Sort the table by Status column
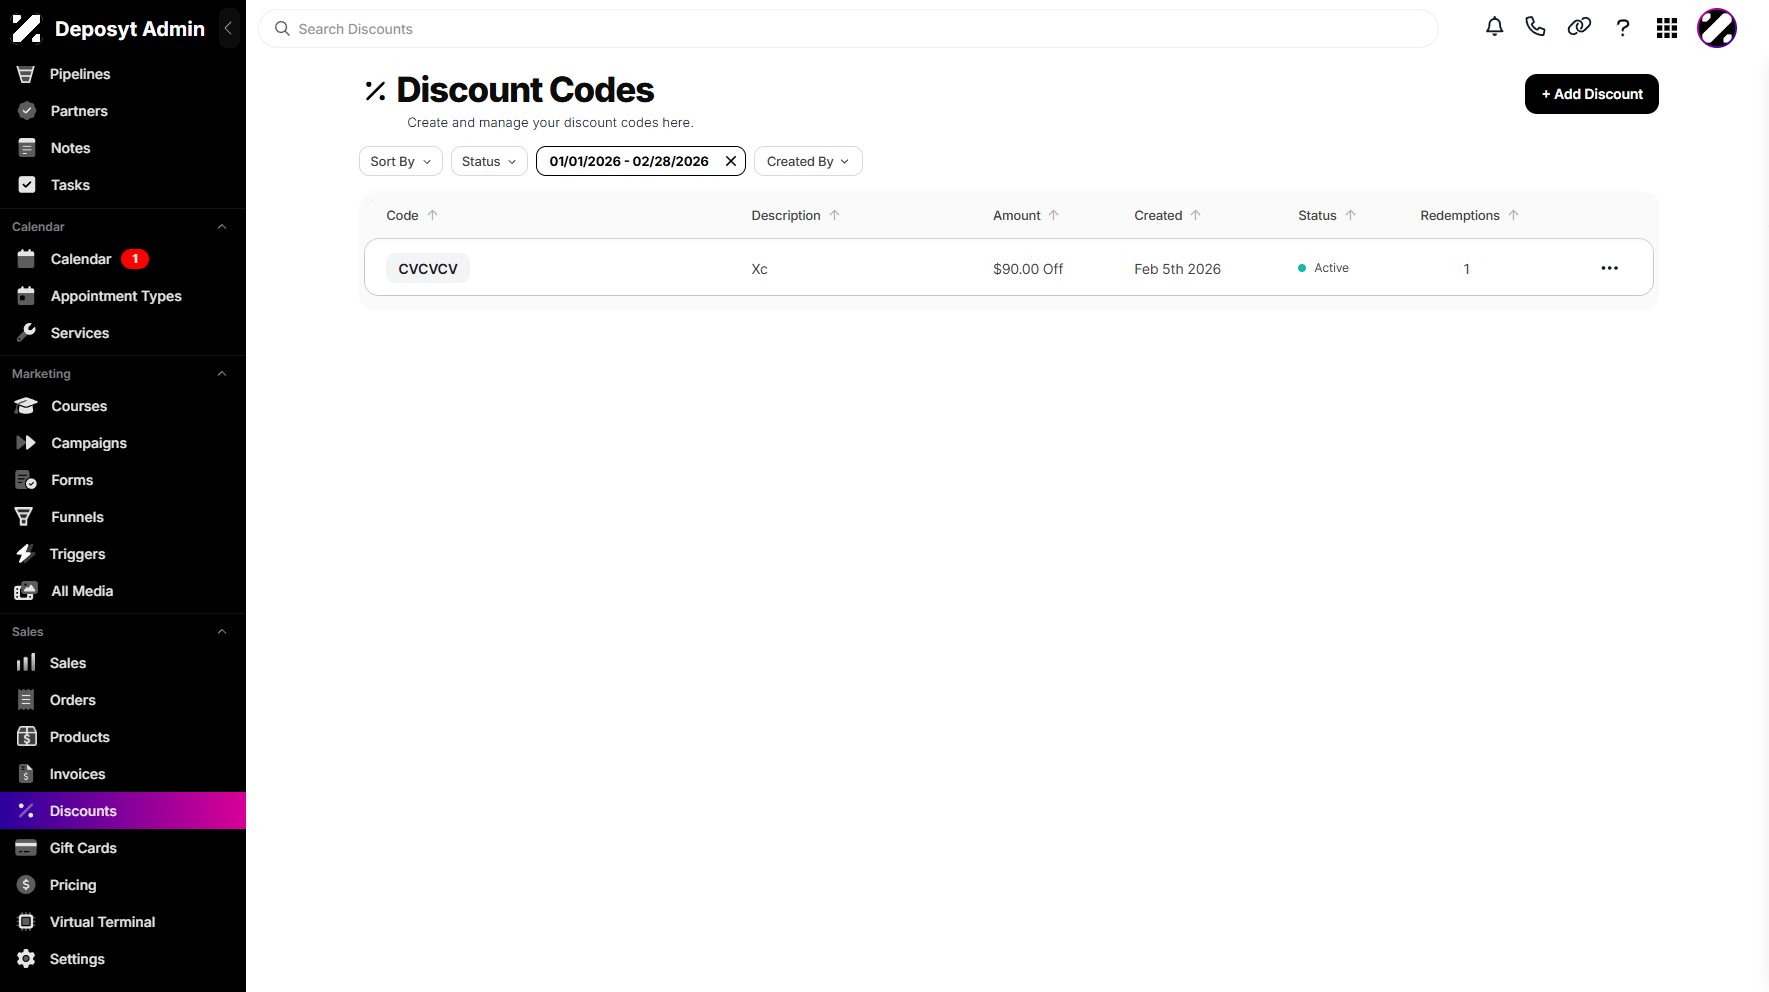Viewport: 1769px width, 992px height. [1327, 215]
